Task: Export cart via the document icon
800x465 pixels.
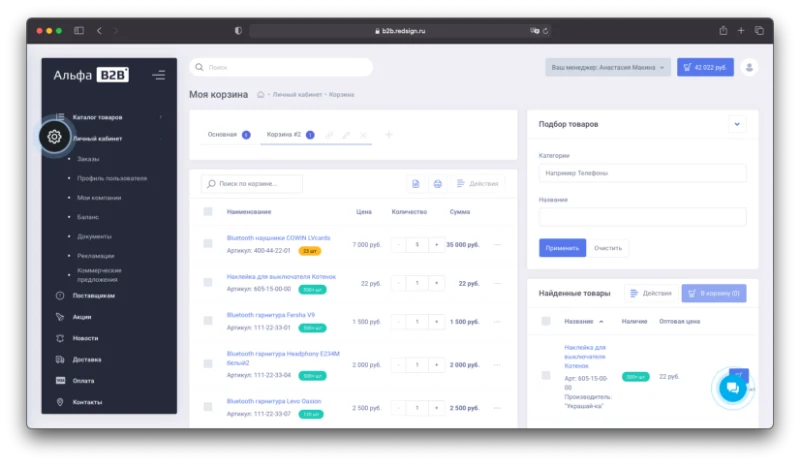Action: (416, 184)
